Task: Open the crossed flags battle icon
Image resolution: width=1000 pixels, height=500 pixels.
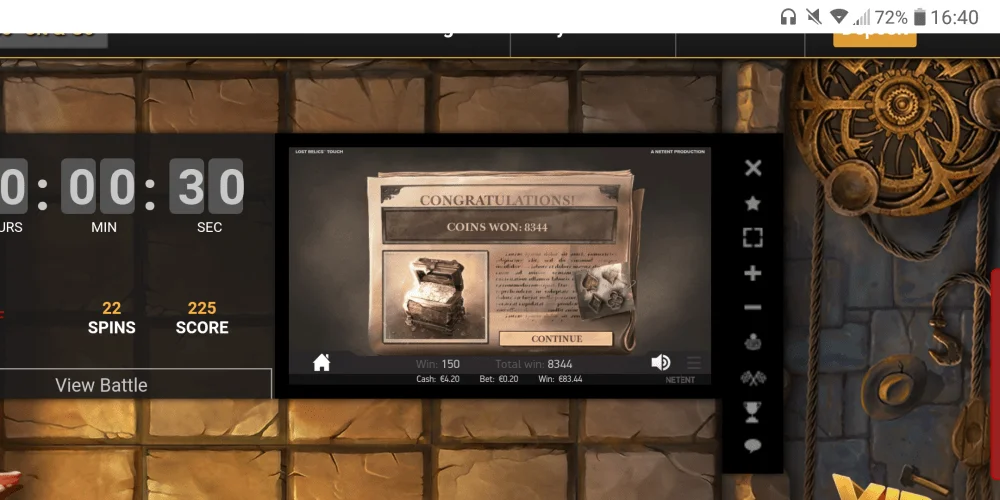Action: pyautogui.click(x=753, y=378)
